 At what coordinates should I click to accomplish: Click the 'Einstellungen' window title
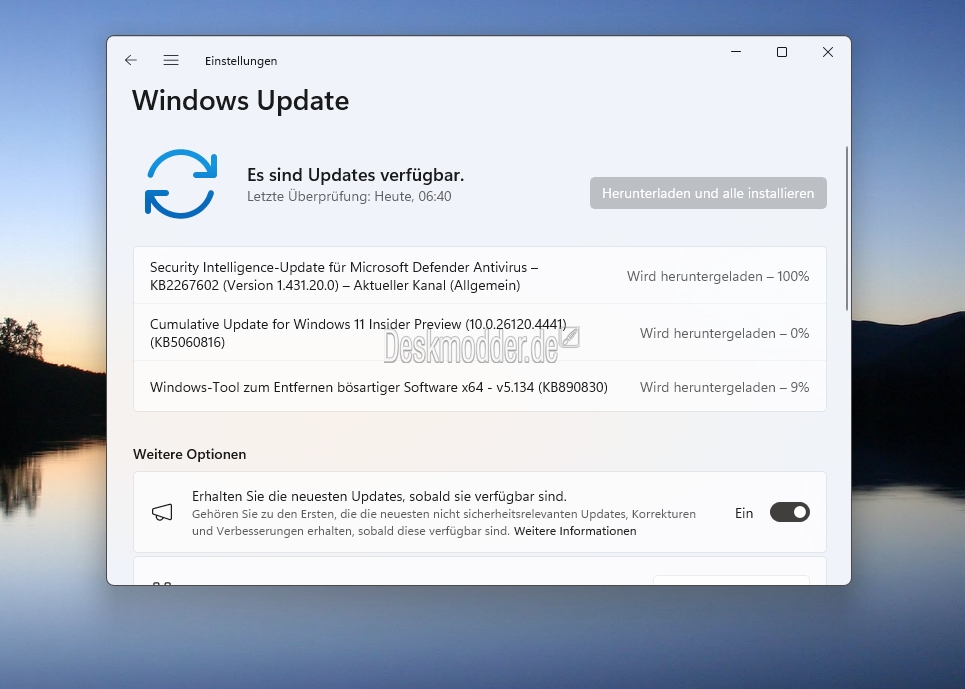241,61
